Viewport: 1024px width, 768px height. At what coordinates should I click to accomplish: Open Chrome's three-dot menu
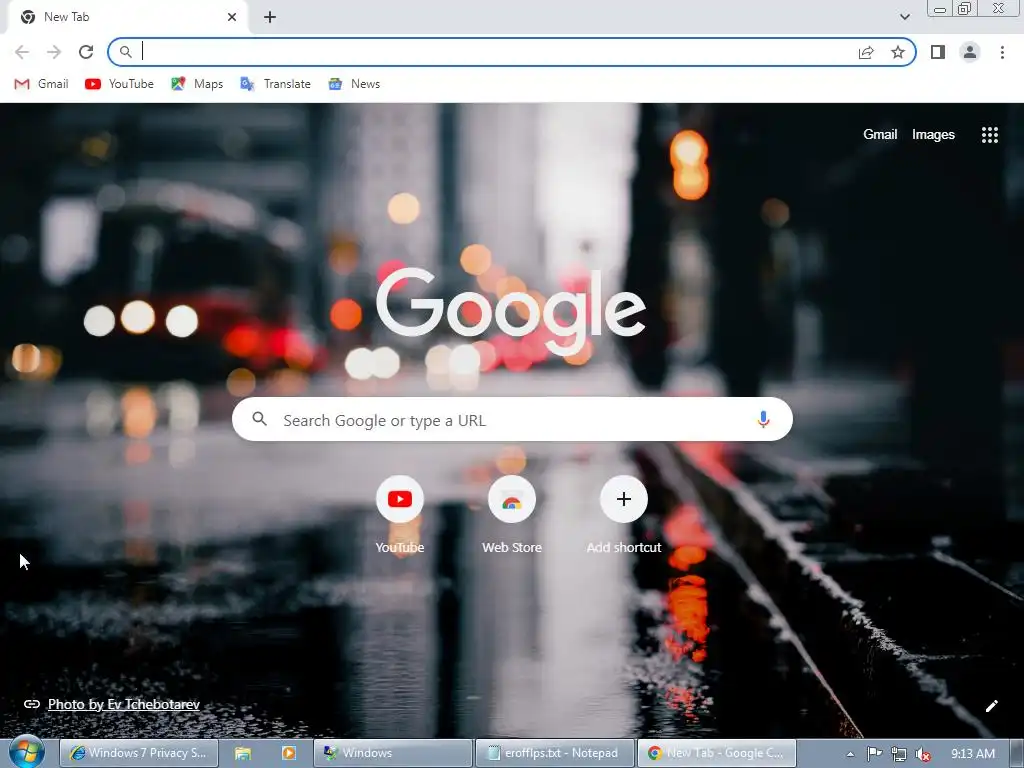(1002, 52)
